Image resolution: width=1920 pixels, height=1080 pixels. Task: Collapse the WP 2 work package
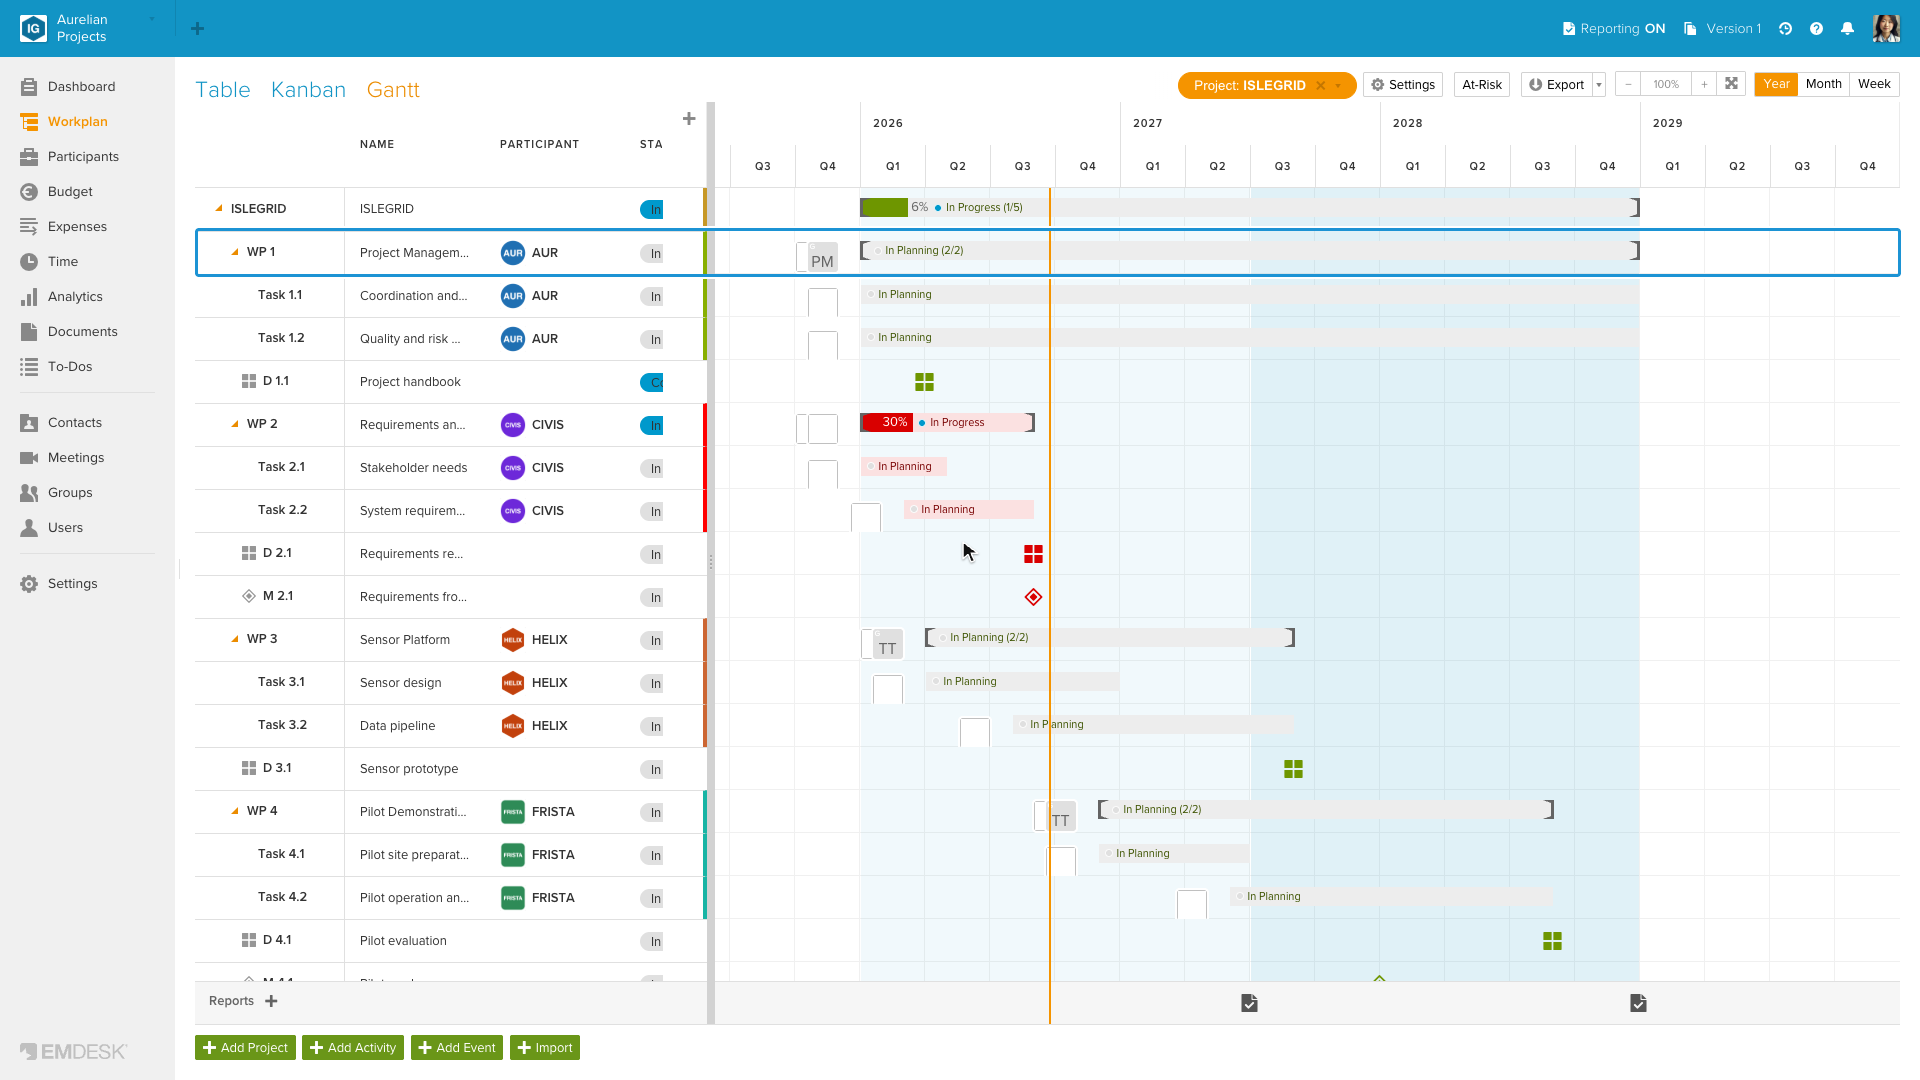point(235,424)
